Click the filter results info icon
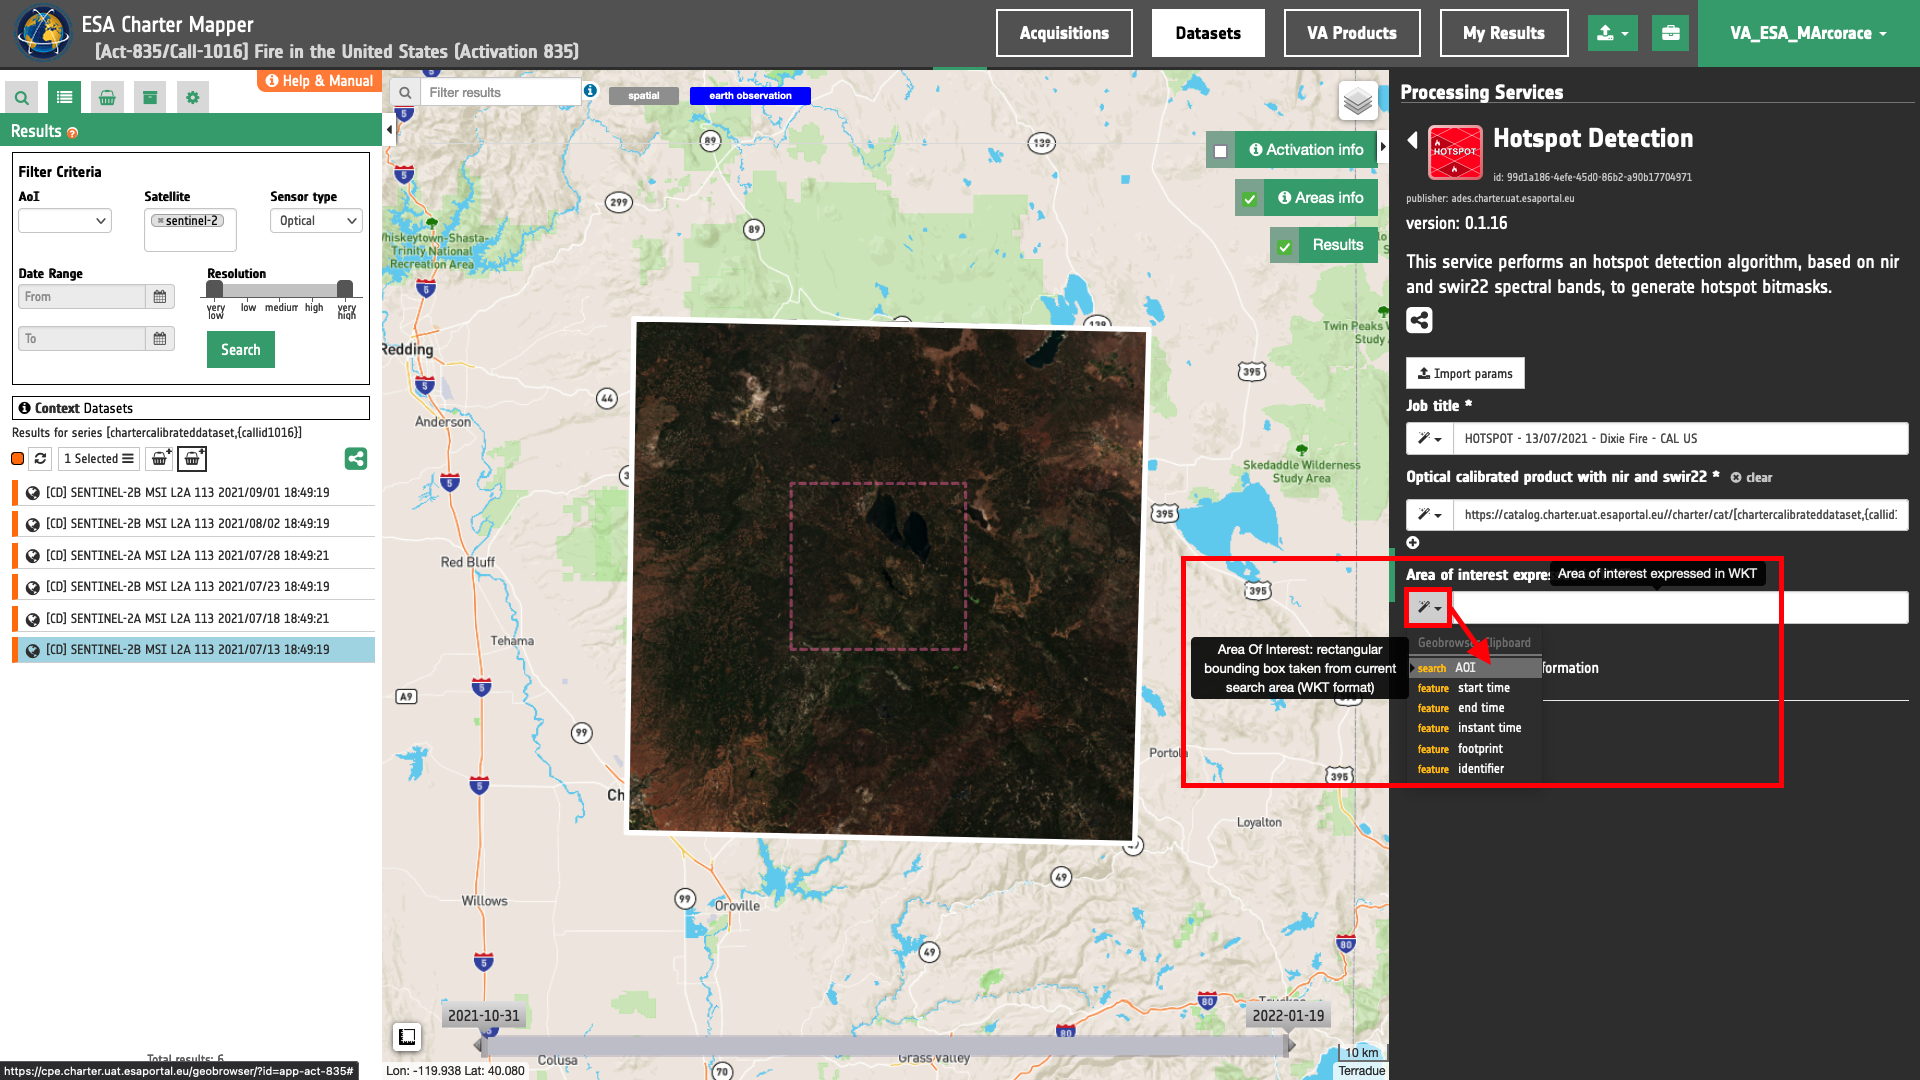The height and width of the screenshot is (1080, 1920). coord(591,91)
